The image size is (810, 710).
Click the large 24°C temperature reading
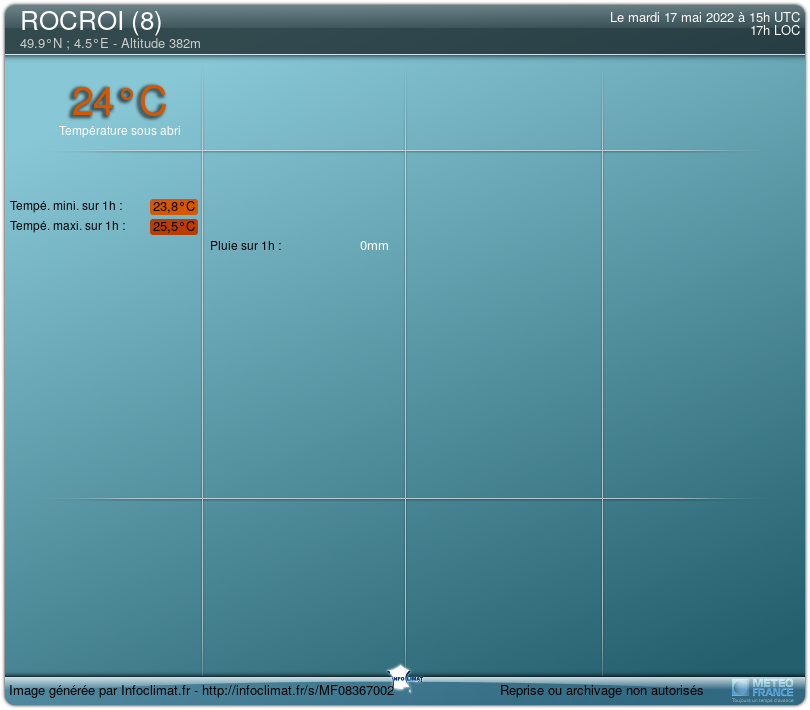point(118,102)
